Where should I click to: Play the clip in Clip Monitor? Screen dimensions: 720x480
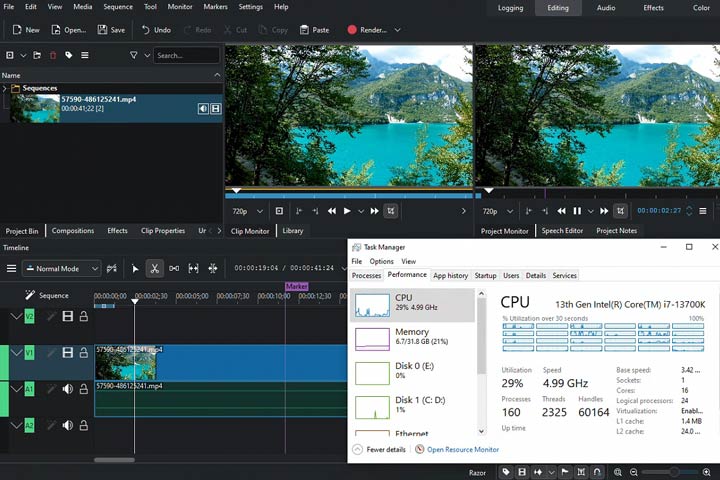[347, 211]
